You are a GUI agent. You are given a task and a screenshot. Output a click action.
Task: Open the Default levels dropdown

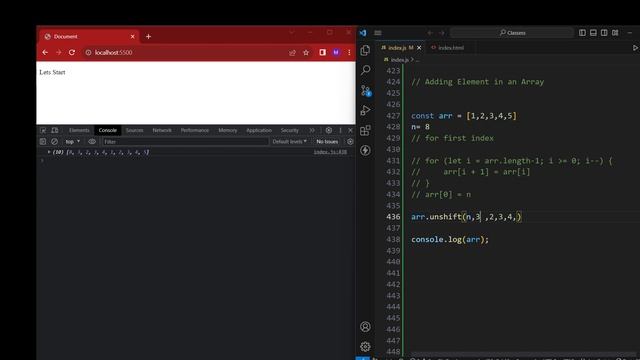(289, 142)
